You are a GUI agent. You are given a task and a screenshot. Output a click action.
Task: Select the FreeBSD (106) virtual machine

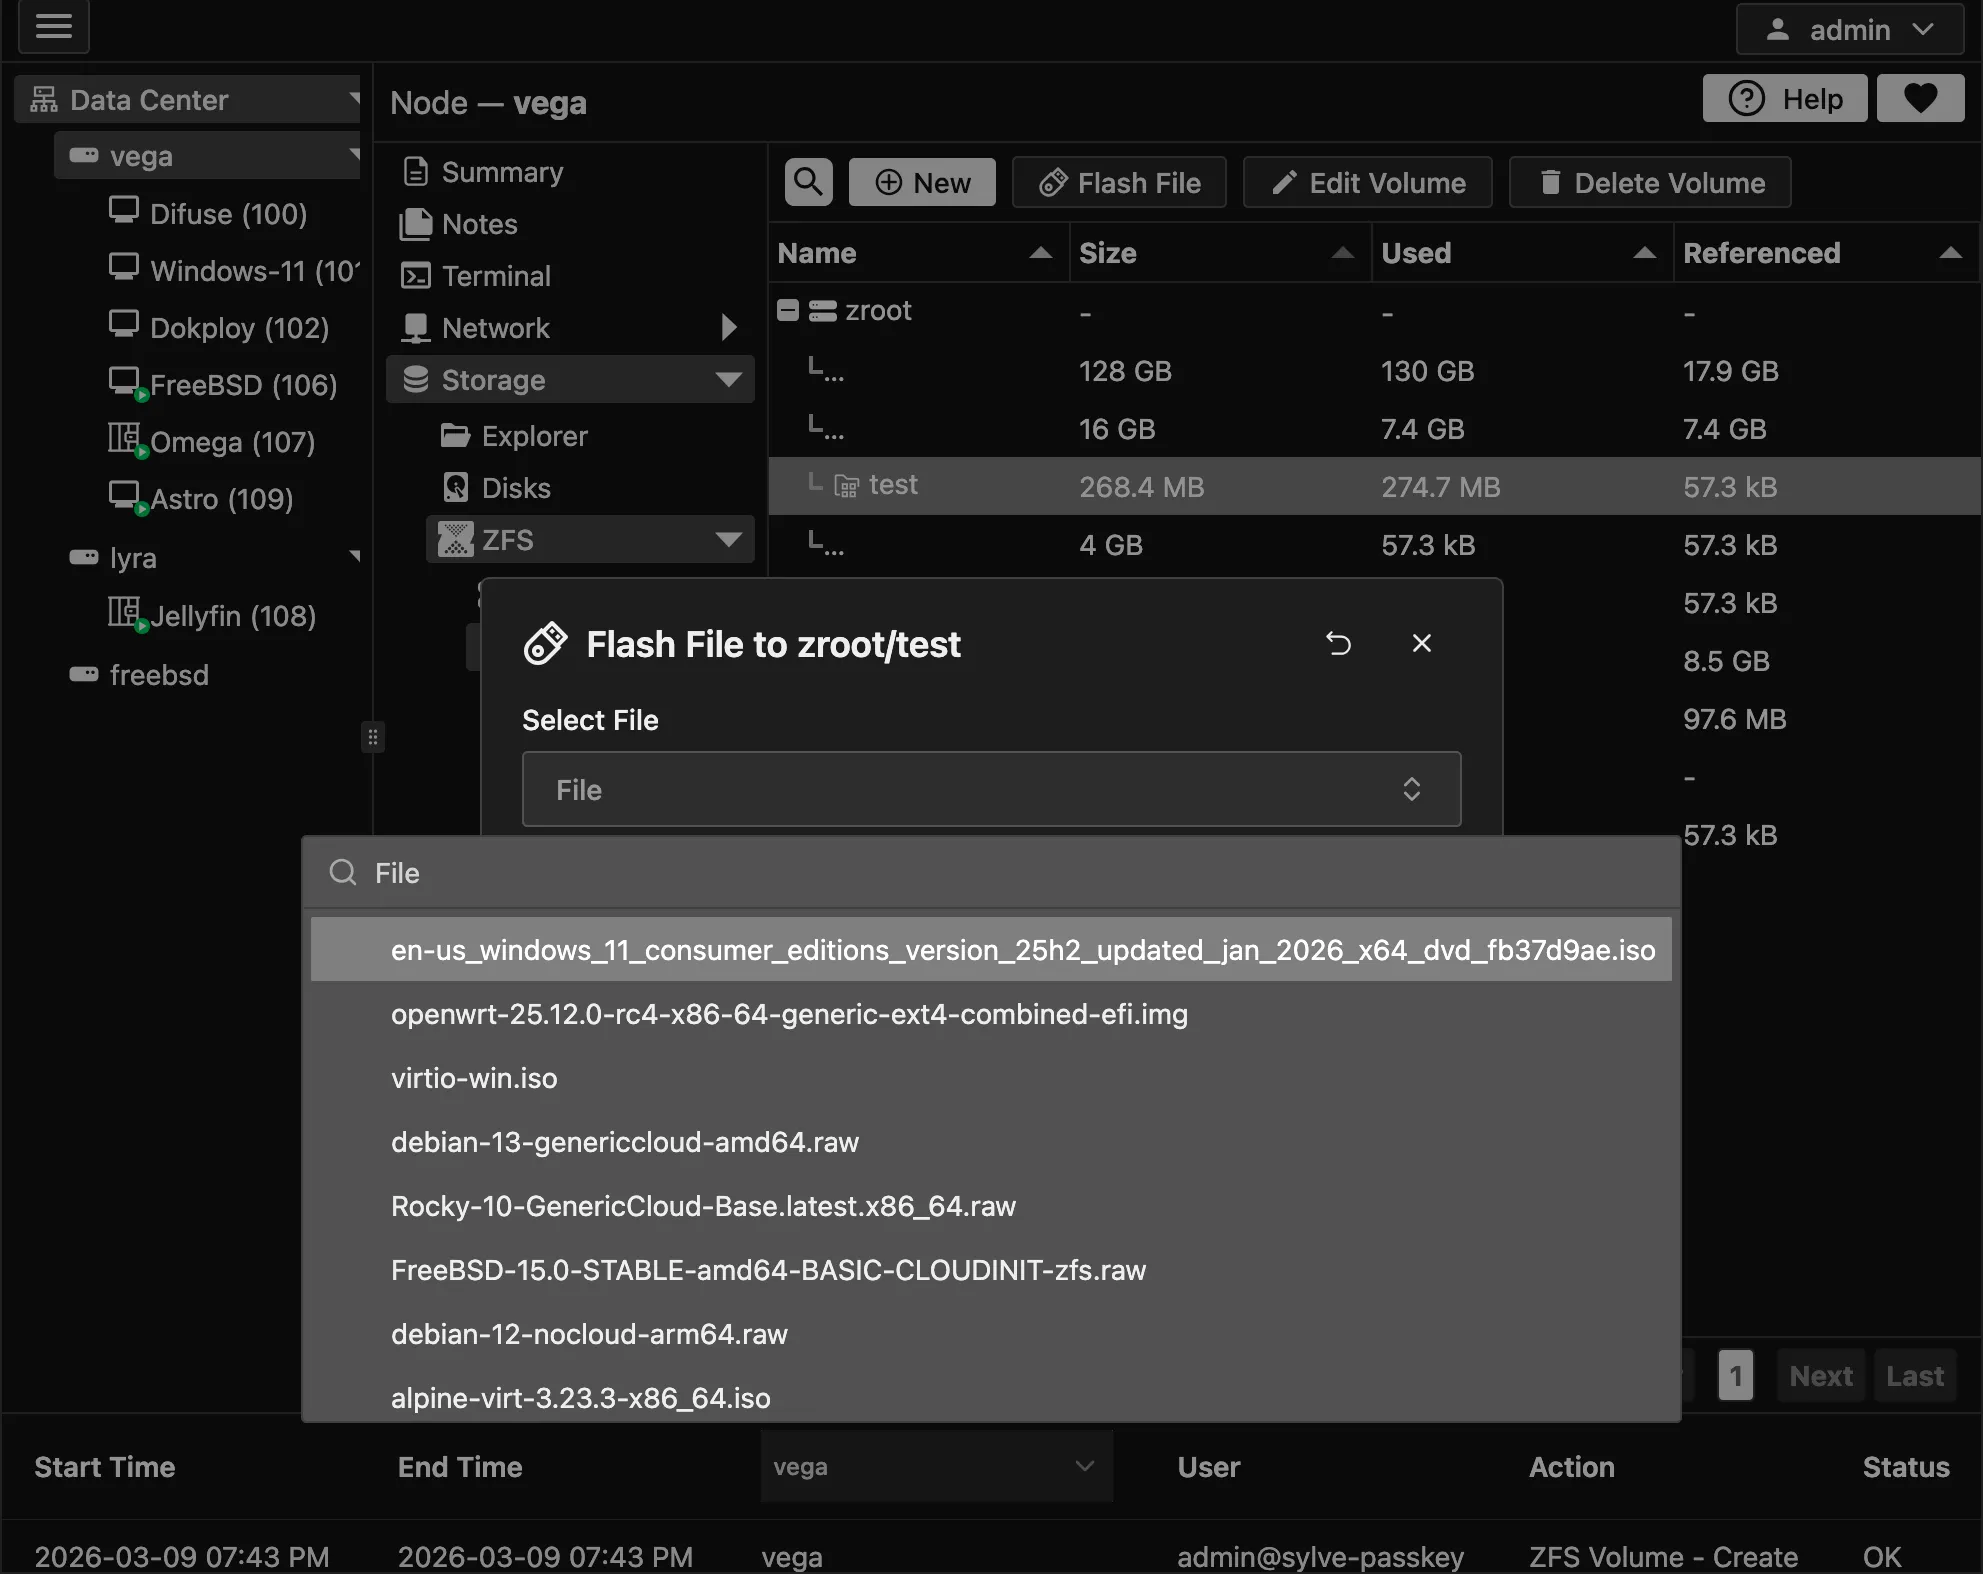point(243,385)
